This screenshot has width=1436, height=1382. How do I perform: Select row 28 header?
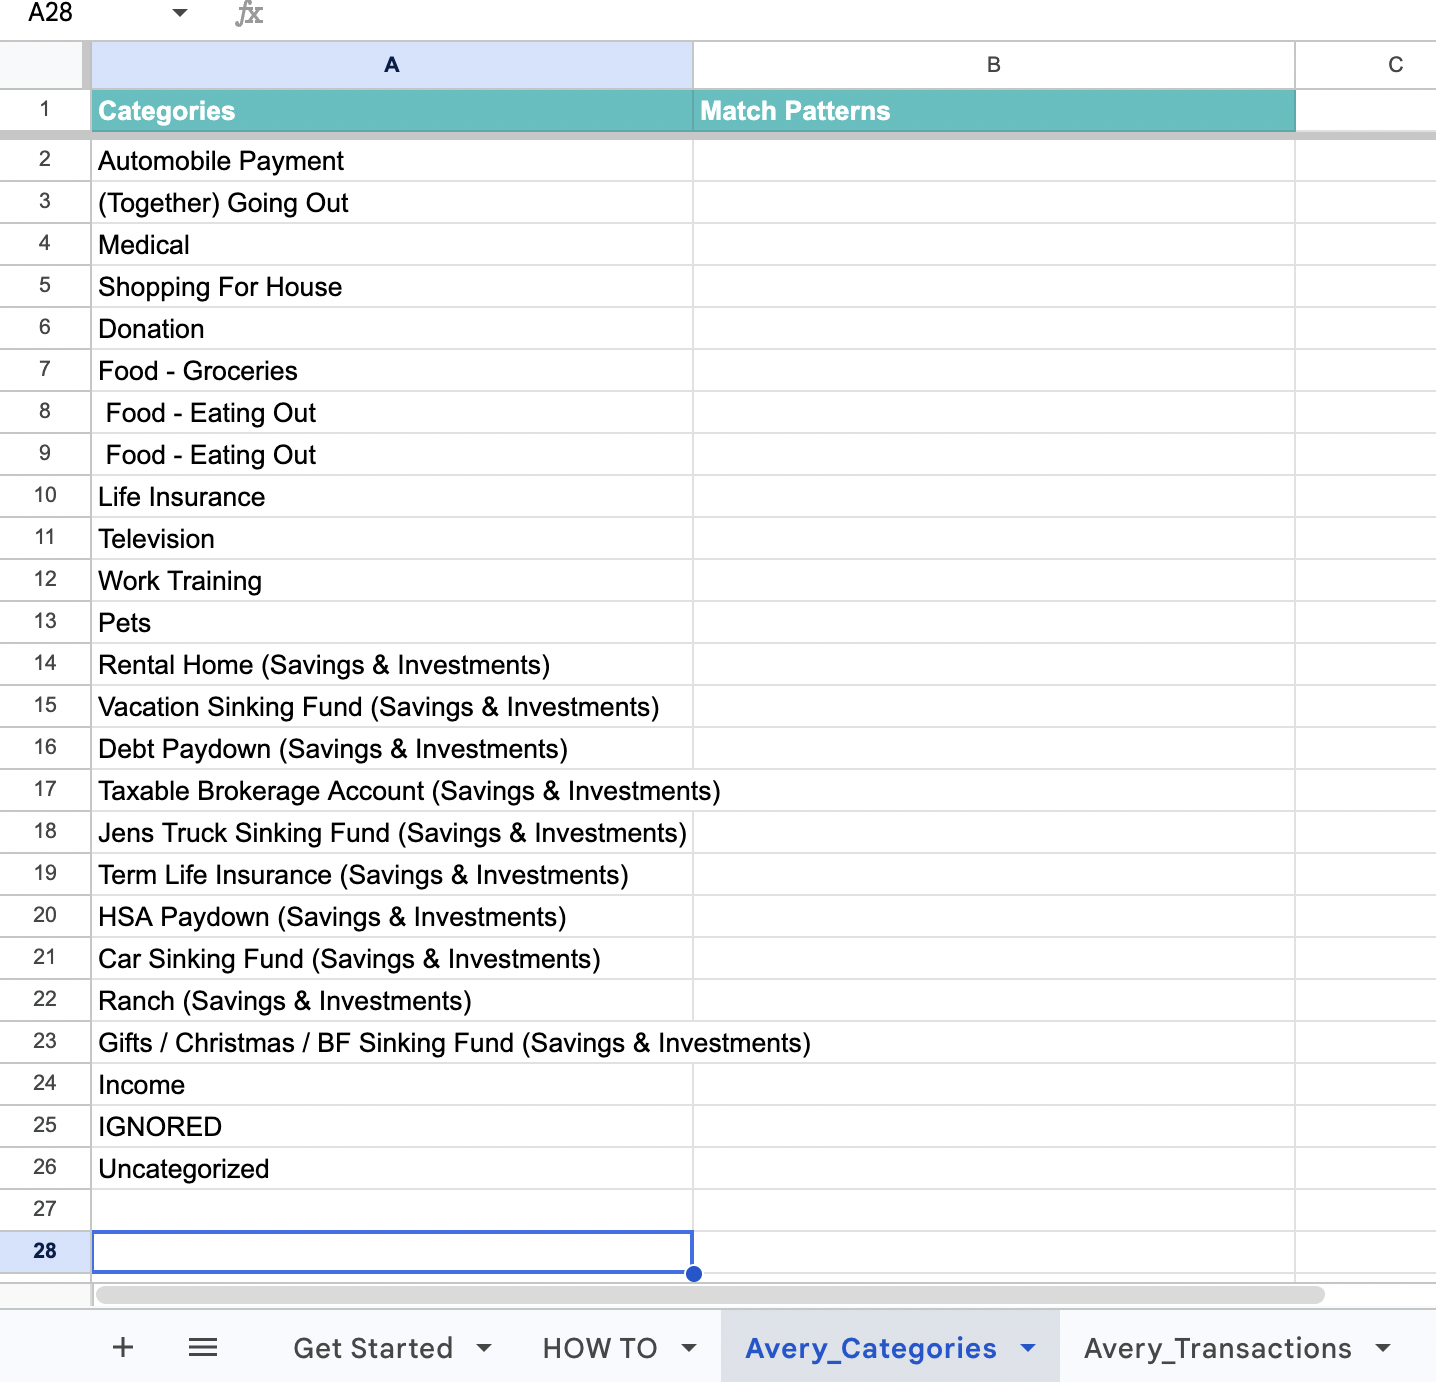(x=45, y=1251)
